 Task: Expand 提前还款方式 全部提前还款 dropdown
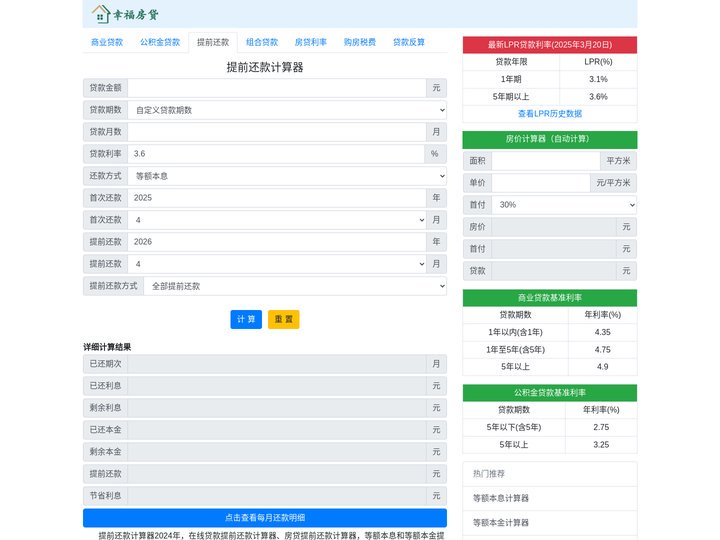pos(295,286)
